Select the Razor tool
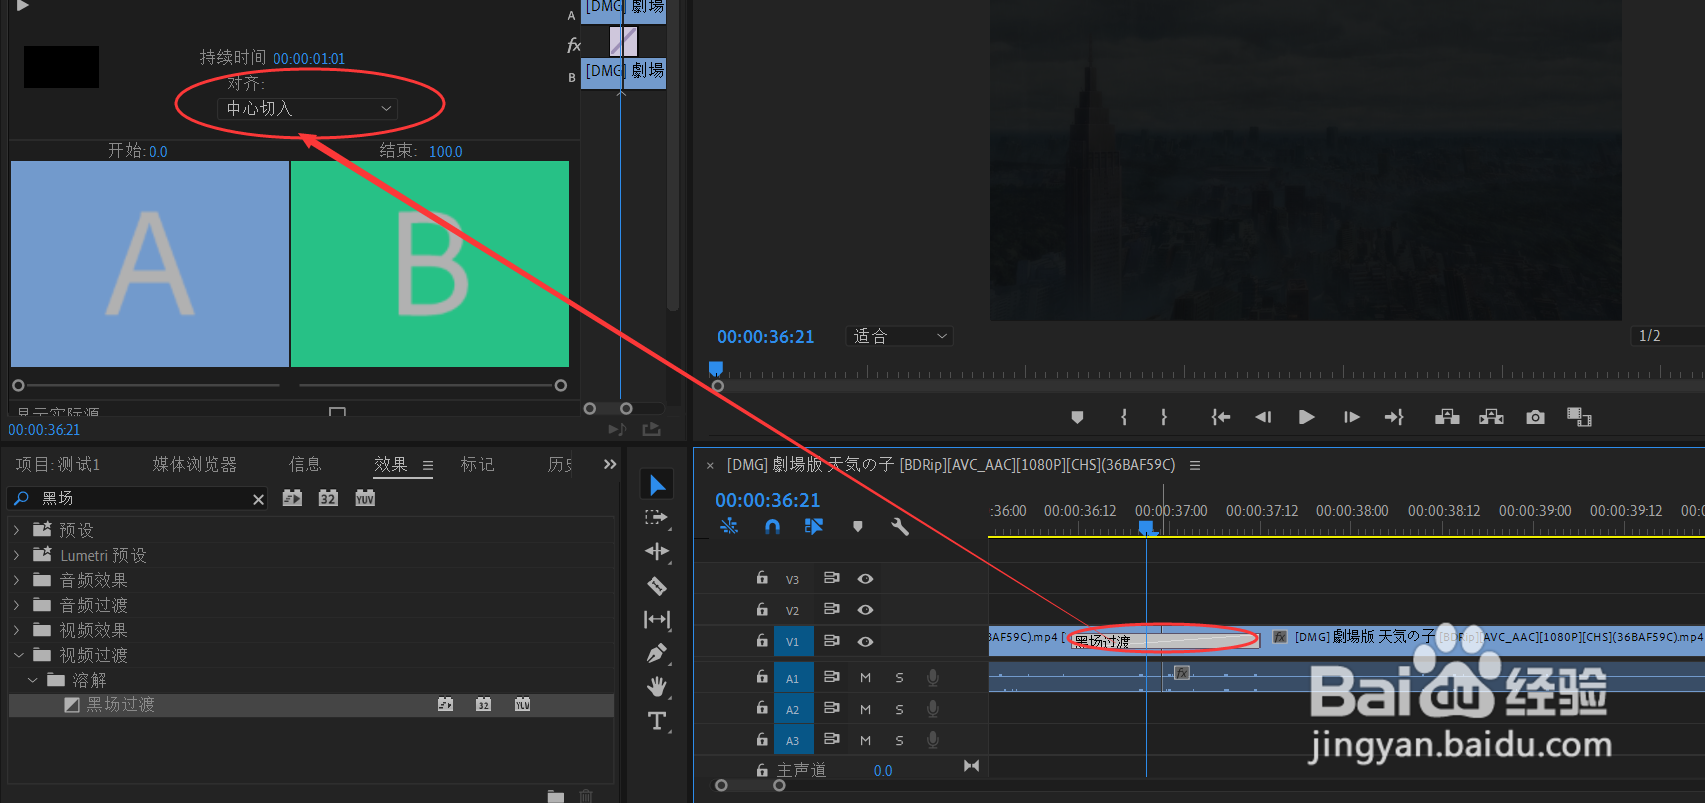This screenshot has height=803, width=1705. [x=657, y=586]
